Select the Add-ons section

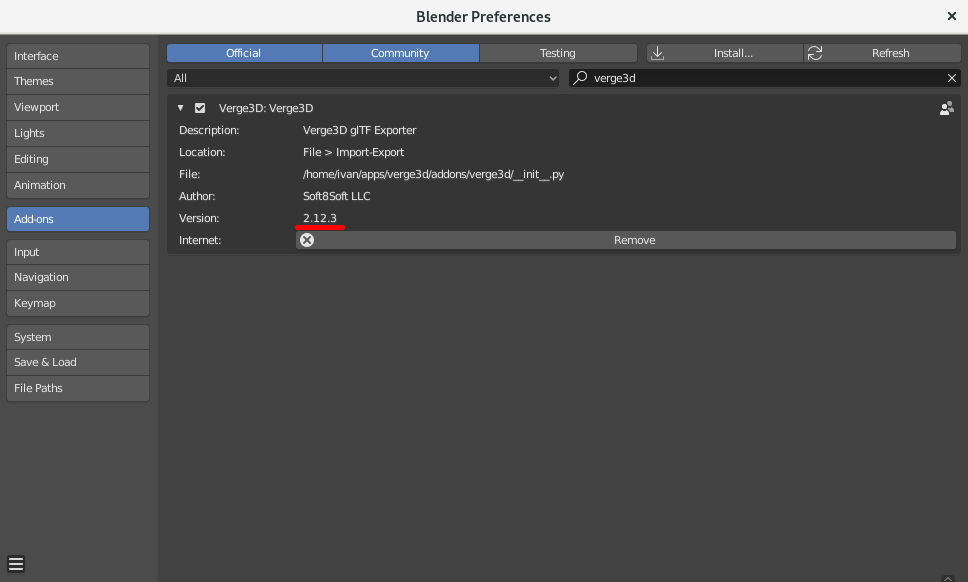click(x=78, y=219)
